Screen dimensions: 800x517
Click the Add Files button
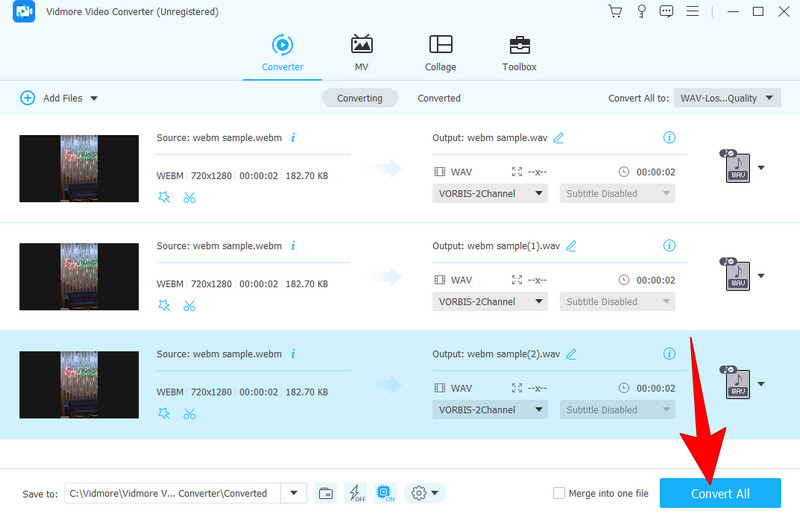point(59,98)
